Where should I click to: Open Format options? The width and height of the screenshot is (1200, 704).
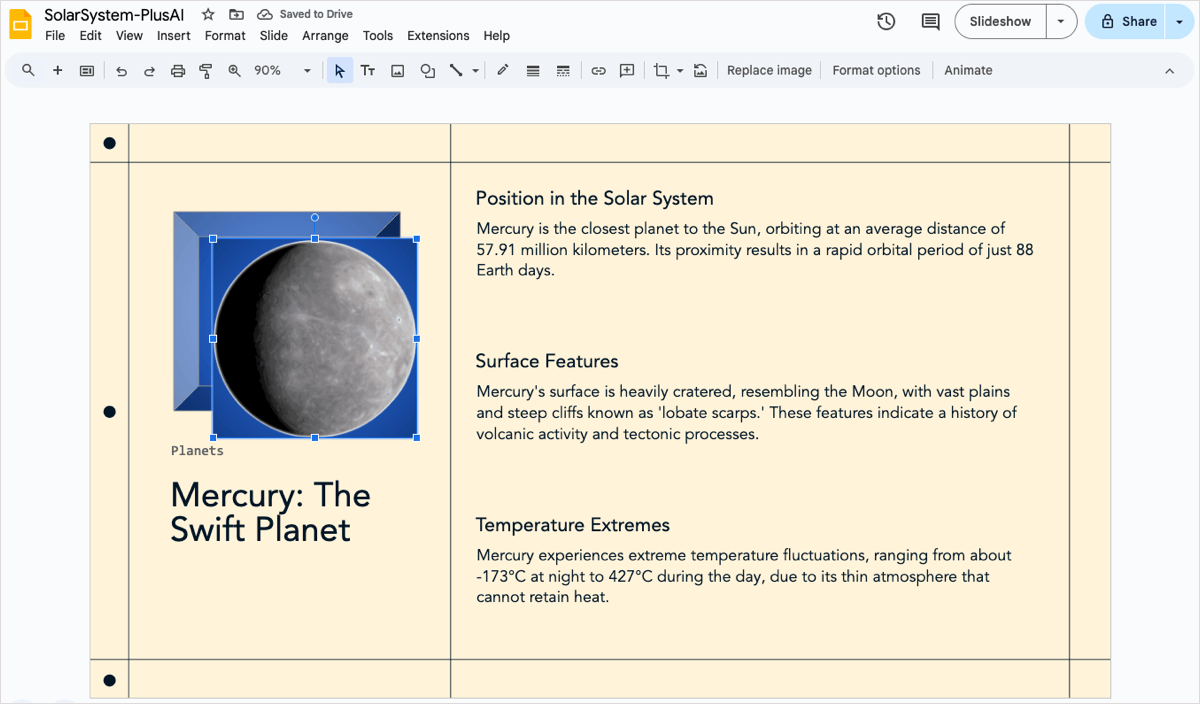(x=876, y=70)
